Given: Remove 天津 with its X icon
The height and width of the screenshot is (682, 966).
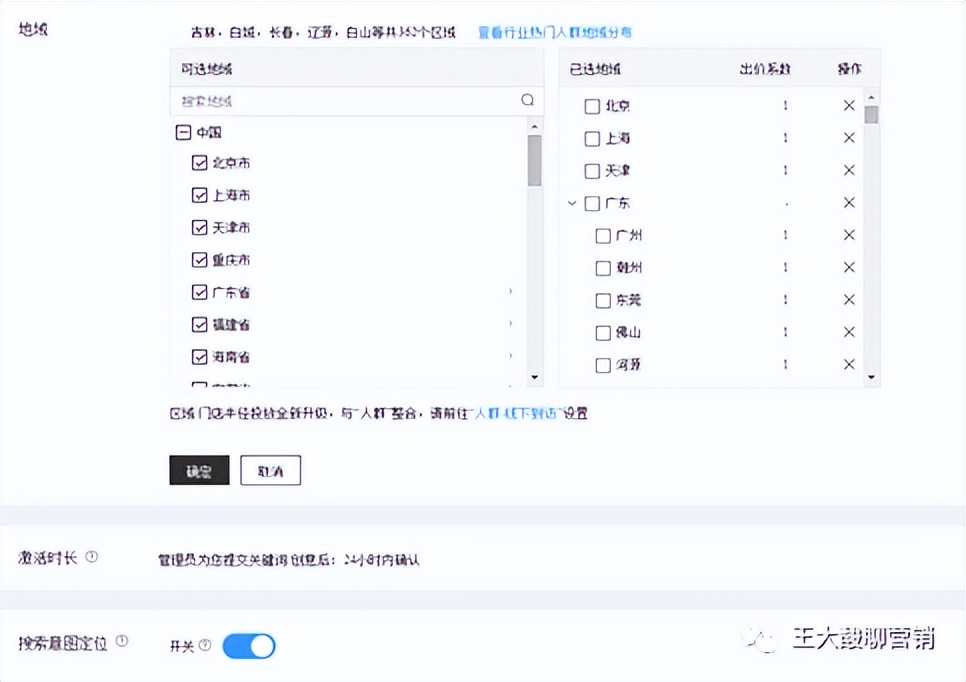Looking at the screenshot, I should point(849,170).
